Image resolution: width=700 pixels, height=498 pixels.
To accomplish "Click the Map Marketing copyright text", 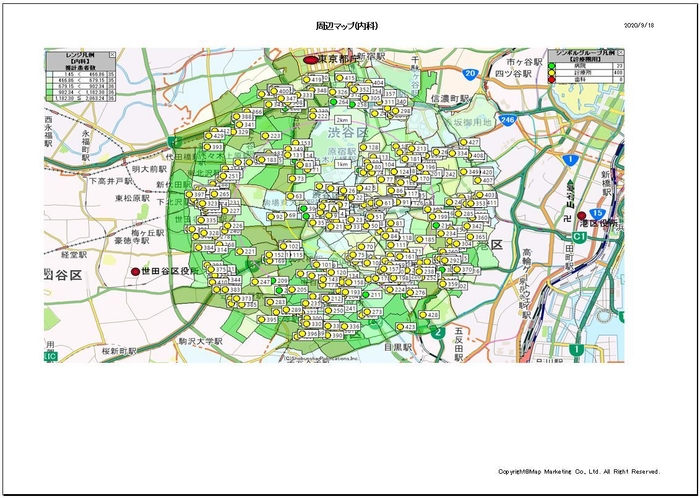I will 579,471.
